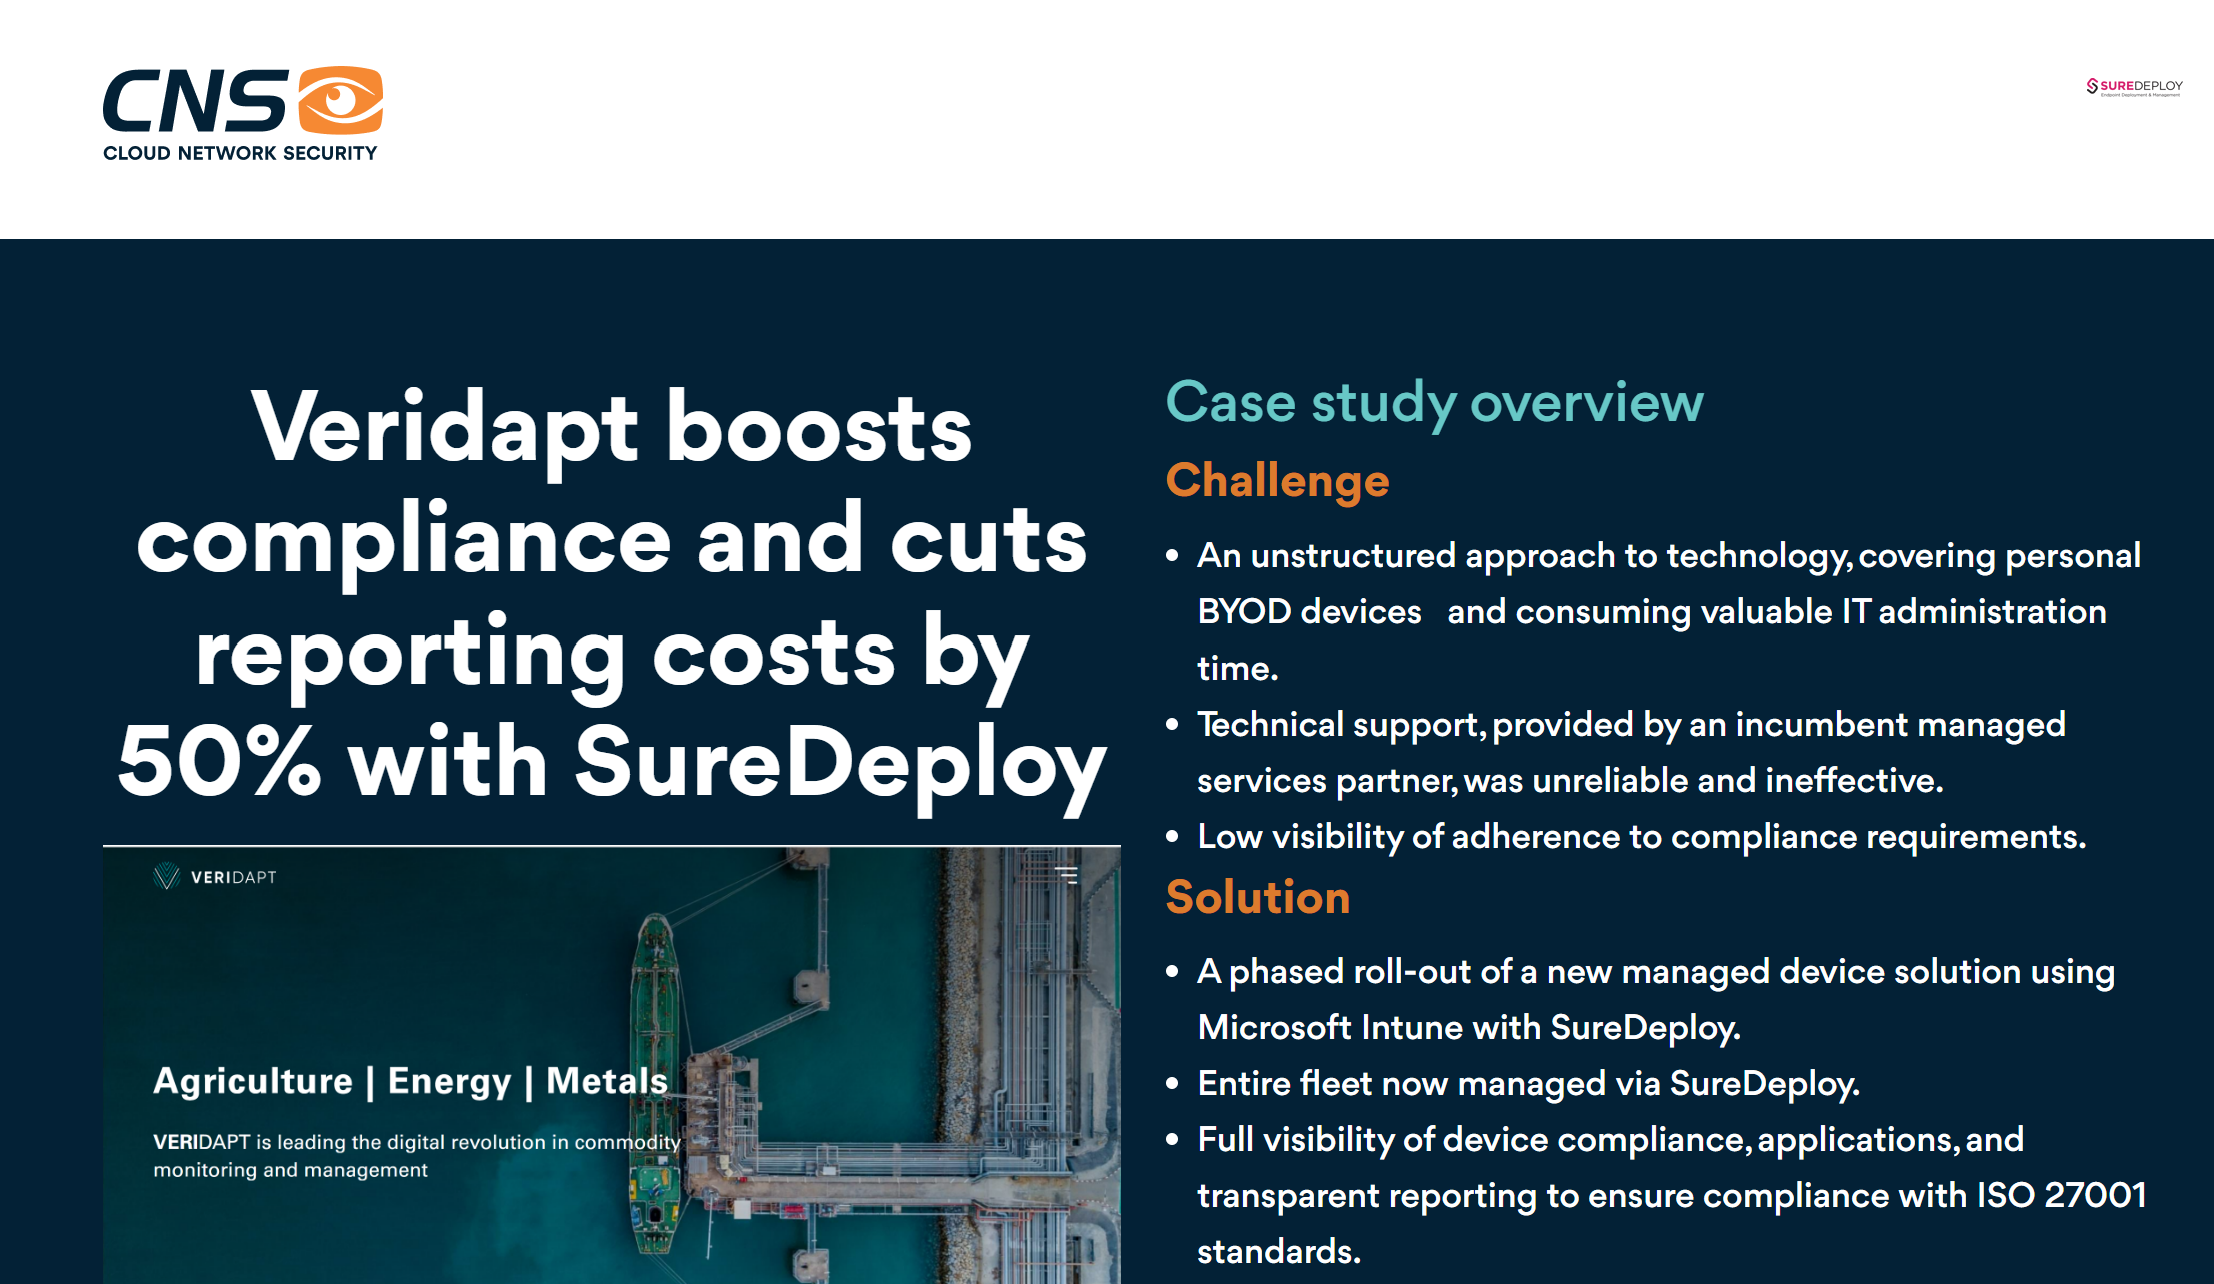Open the hamburger menu on the Veridapt screenshot
The image size is (2214, 1284).
tap(1066, 873)
